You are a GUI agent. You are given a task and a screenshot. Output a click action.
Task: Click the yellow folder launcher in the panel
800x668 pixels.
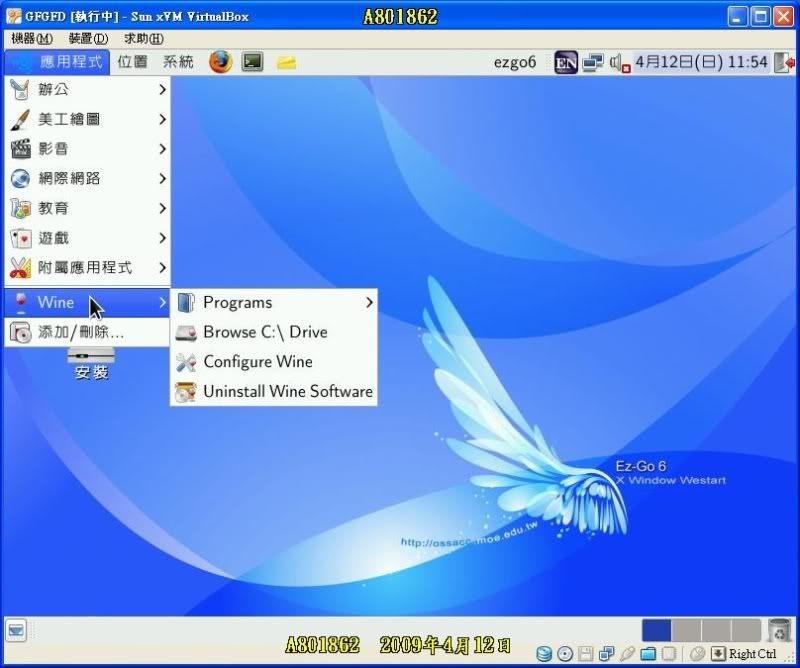[286, 63]
